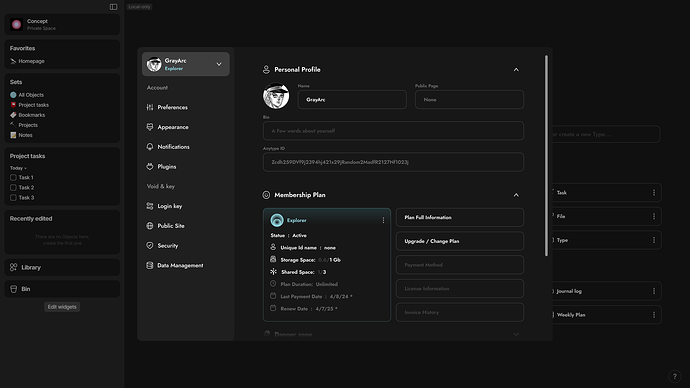Click the help question mark icon
Viewport: 690px width, 388px height.
pyautogui.click(x=675, y=377)
